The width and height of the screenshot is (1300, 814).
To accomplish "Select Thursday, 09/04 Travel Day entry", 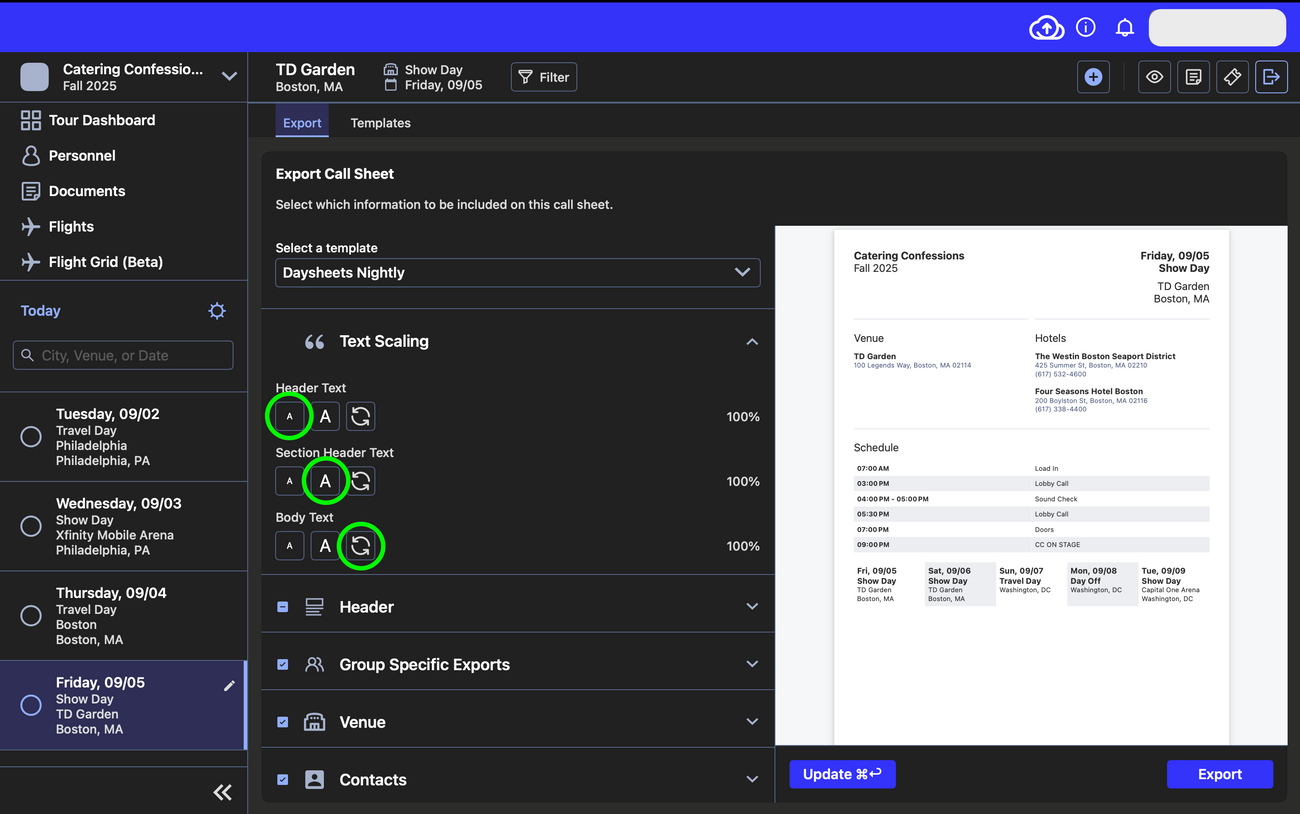I will (123, 616).
